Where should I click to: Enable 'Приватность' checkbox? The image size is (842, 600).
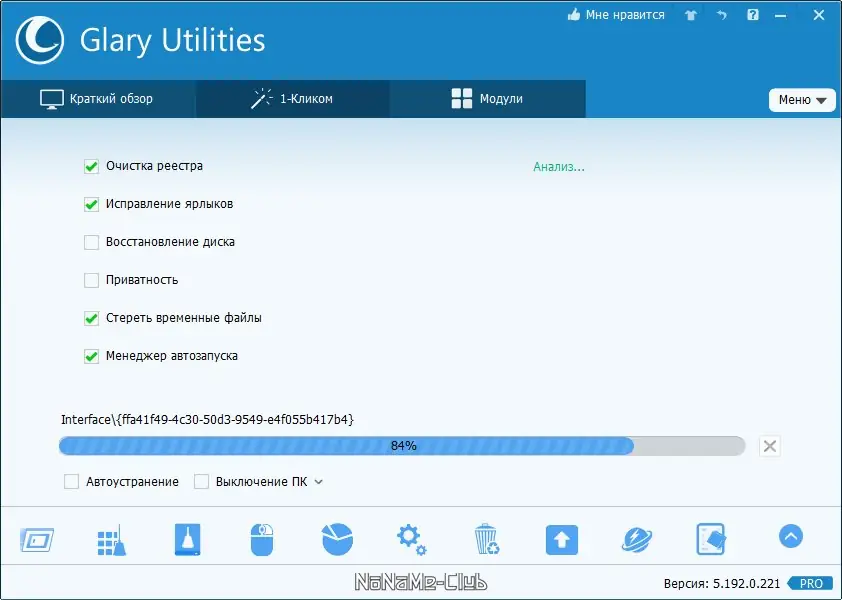click(91, 280)
